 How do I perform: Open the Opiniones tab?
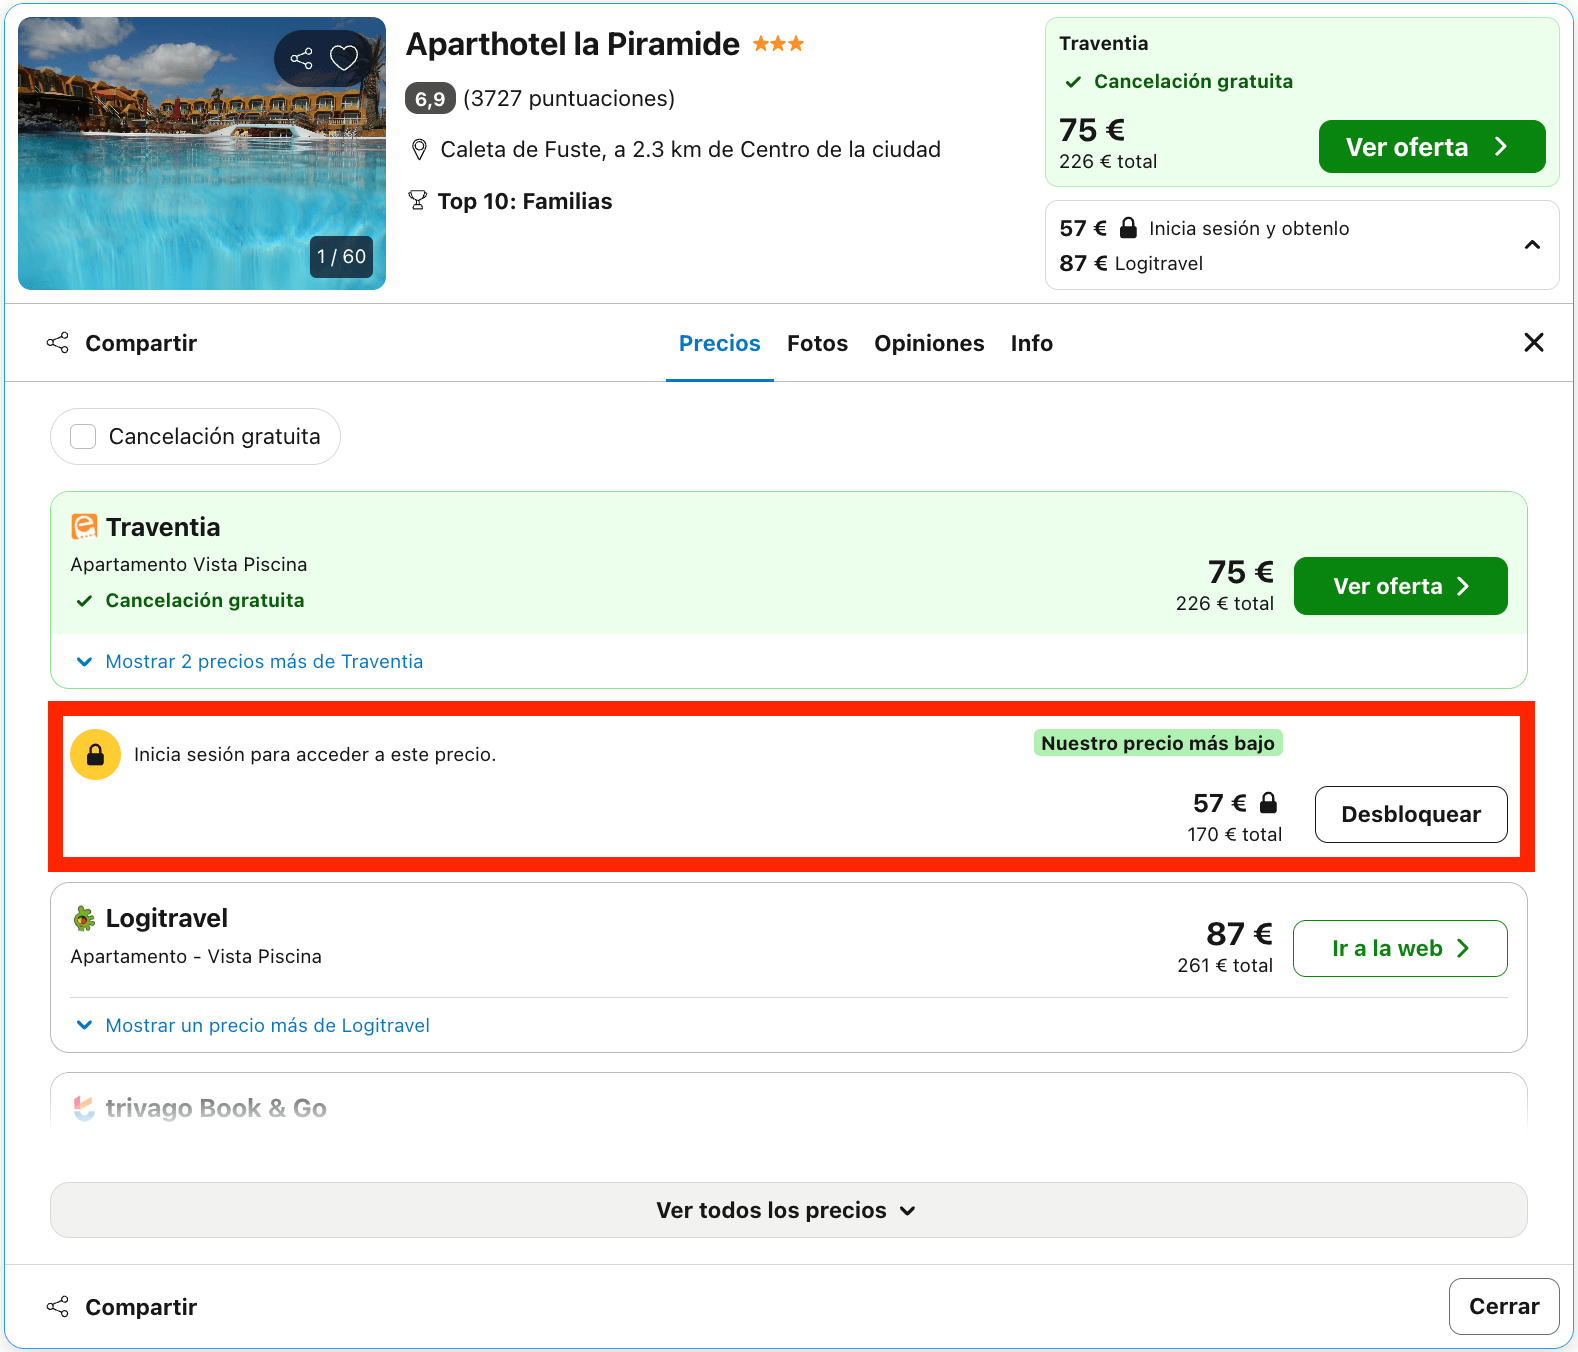coord(929,343)
